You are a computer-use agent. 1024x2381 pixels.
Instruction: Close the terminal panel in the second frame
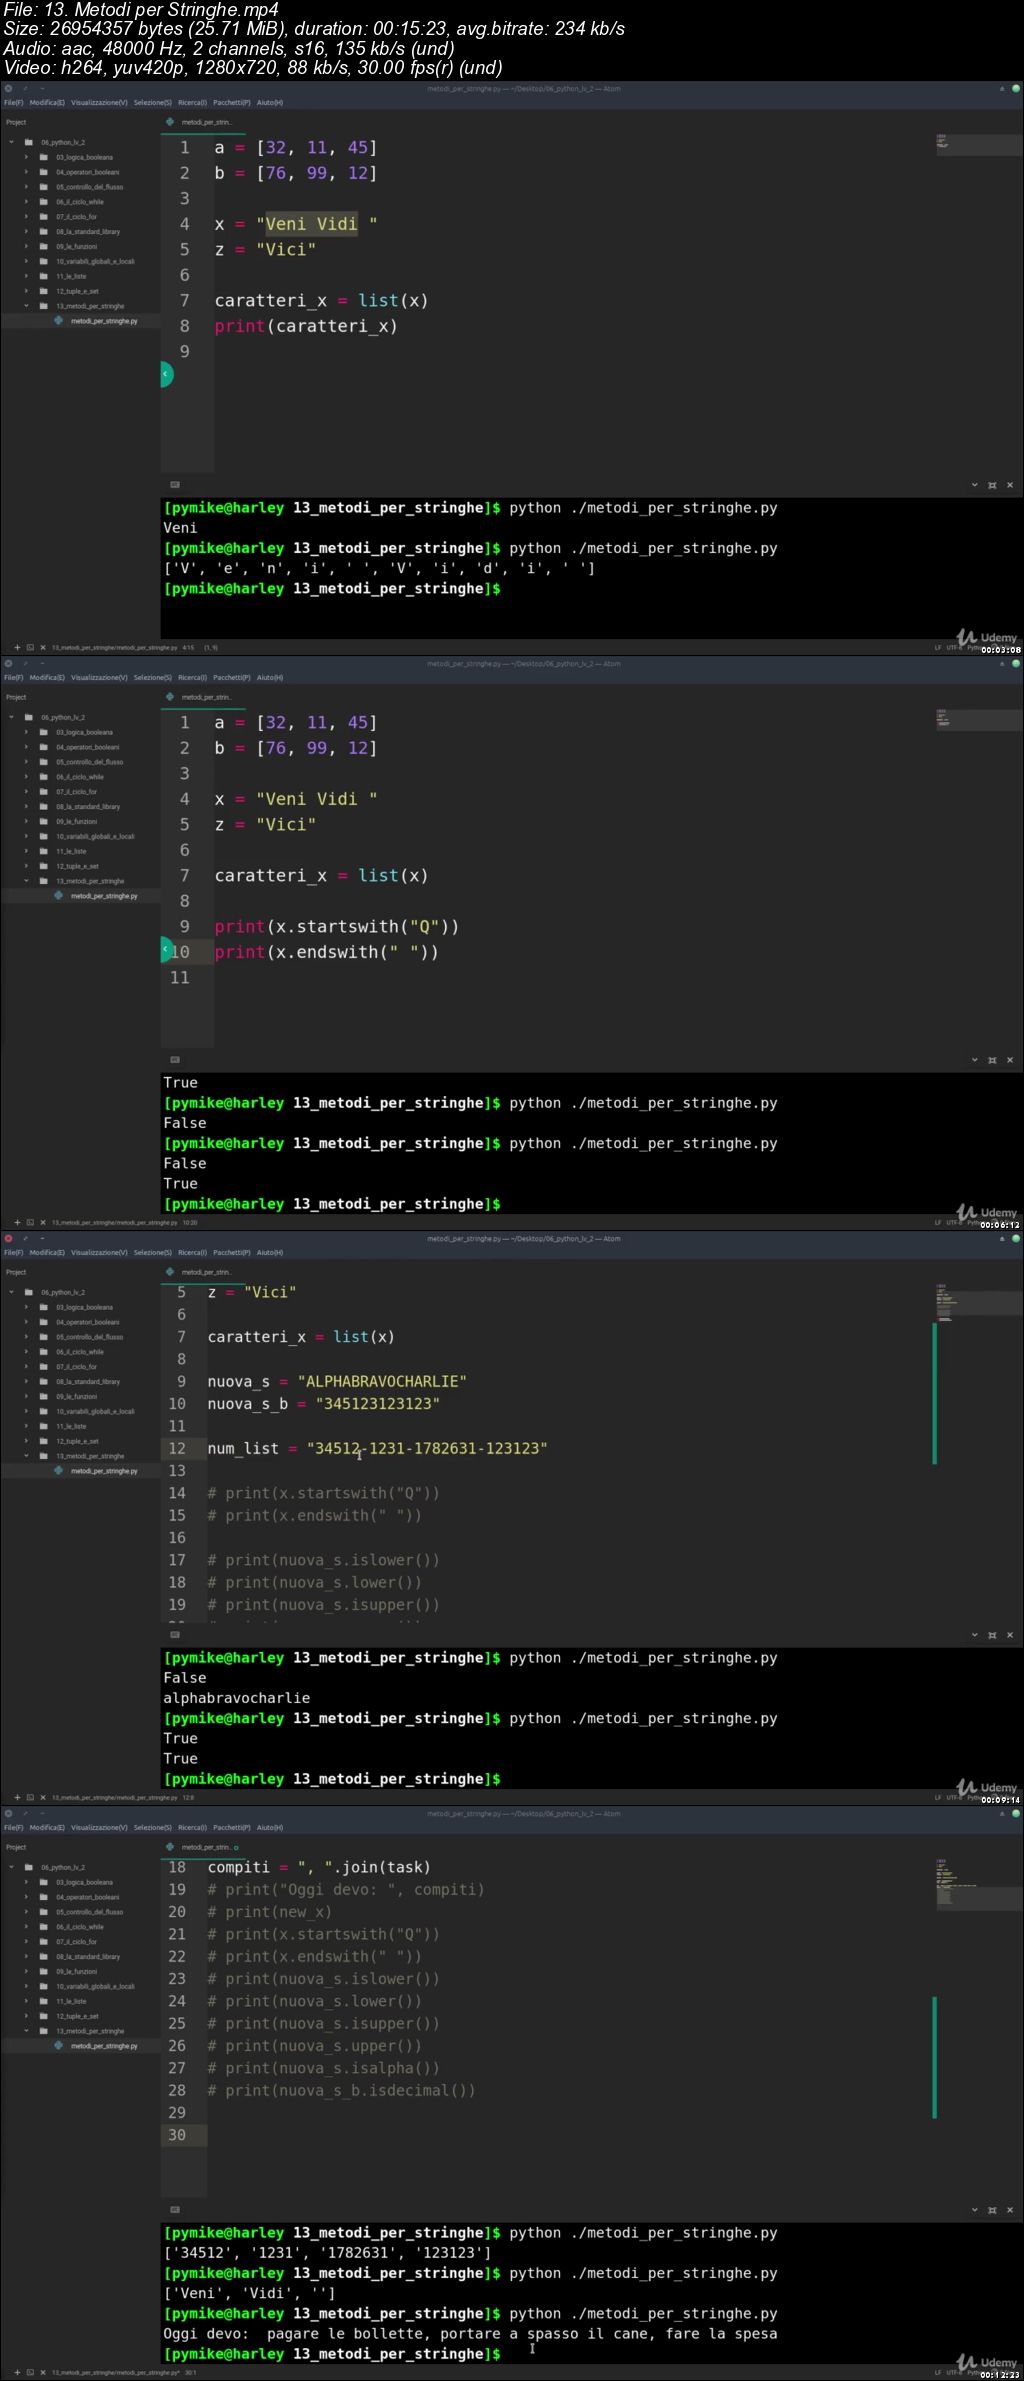[1010, 1060]
